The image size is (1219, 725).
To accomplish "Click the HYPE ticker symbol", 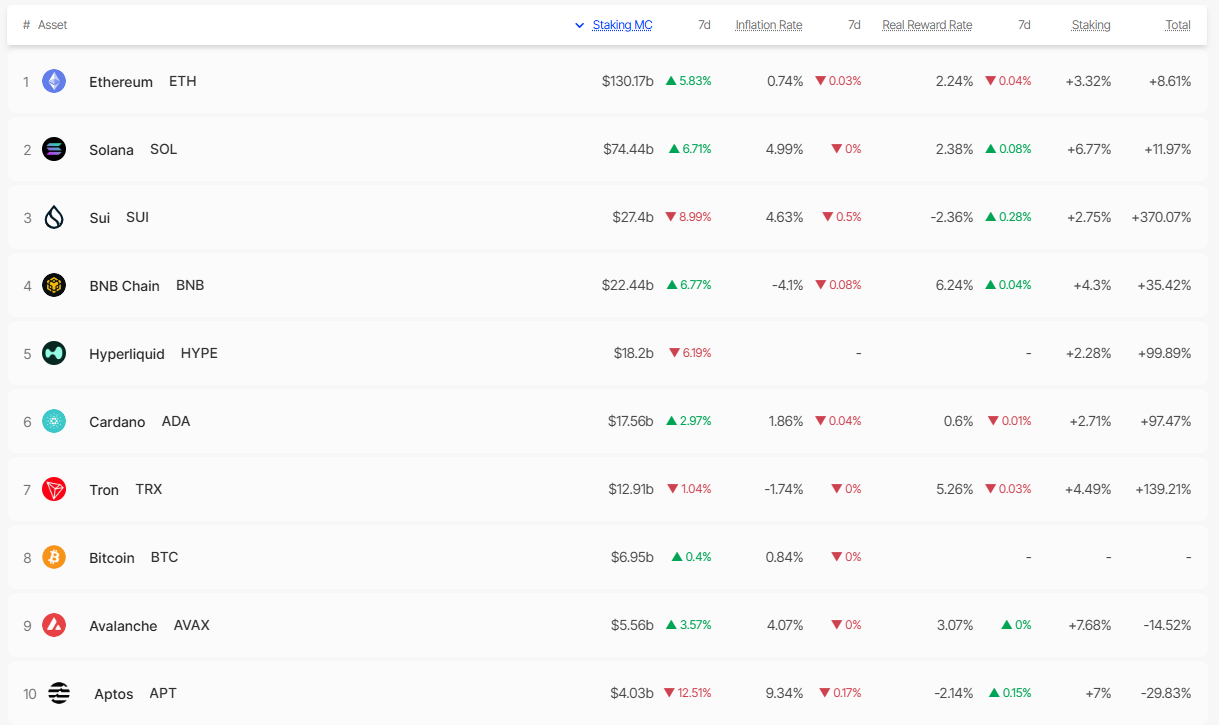I will pyautogui.click(x=199, y=353).
